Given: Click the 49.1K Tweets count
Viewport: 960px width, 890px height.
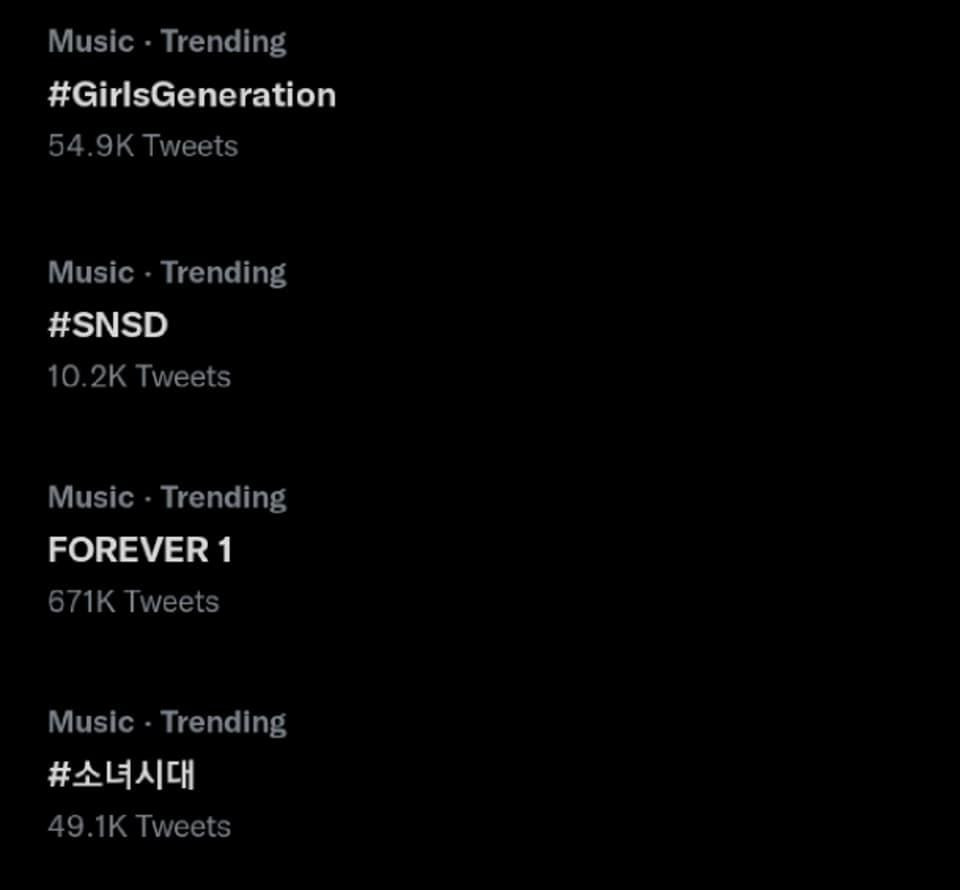Looking at the screenshot, I should coord(139,826).
